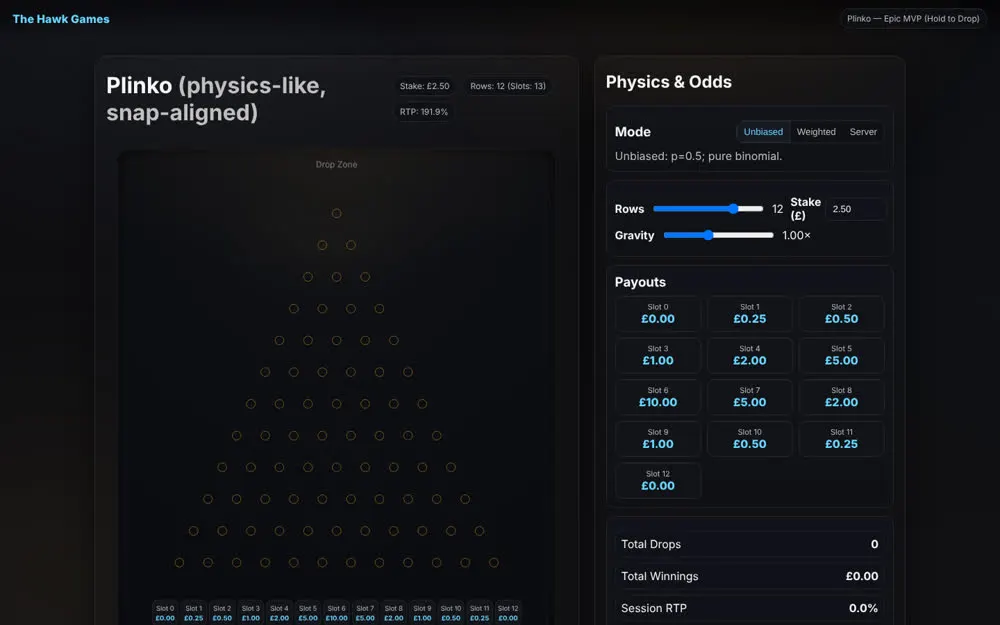This screenshot has height=625, width=1000.
Task: Click the Stake: £2.50 chip
Action: point(425,86)
